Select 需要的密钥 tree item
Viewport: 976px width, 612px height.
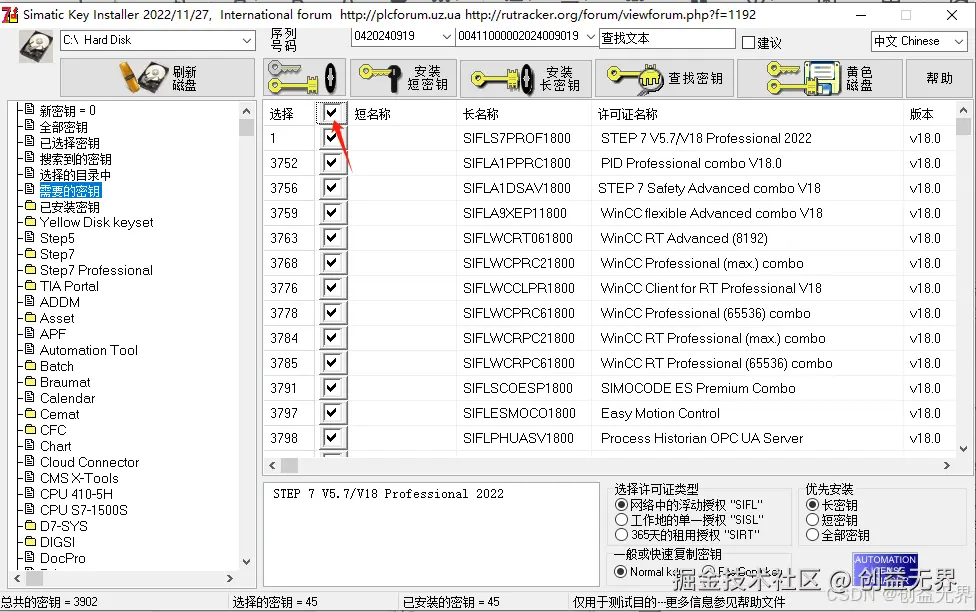pos(70,191)
